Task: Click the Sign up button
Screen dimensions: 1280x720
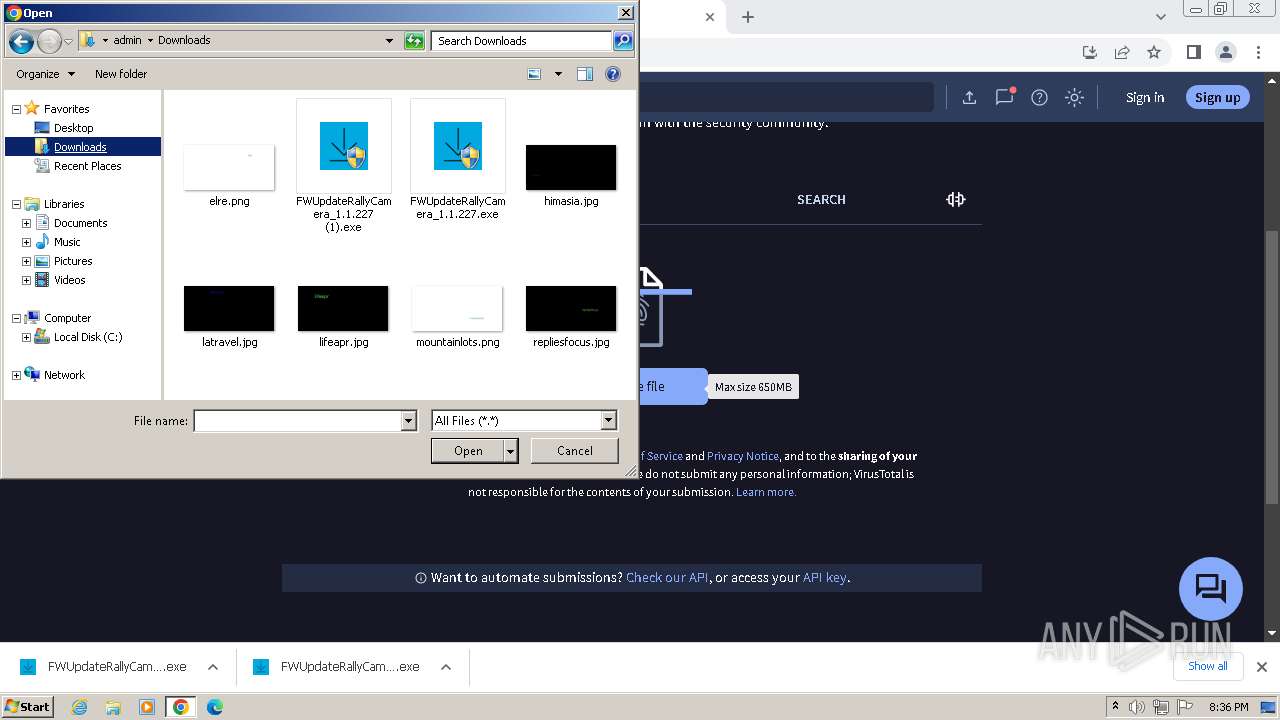Action: click(x=1217, y=97)
